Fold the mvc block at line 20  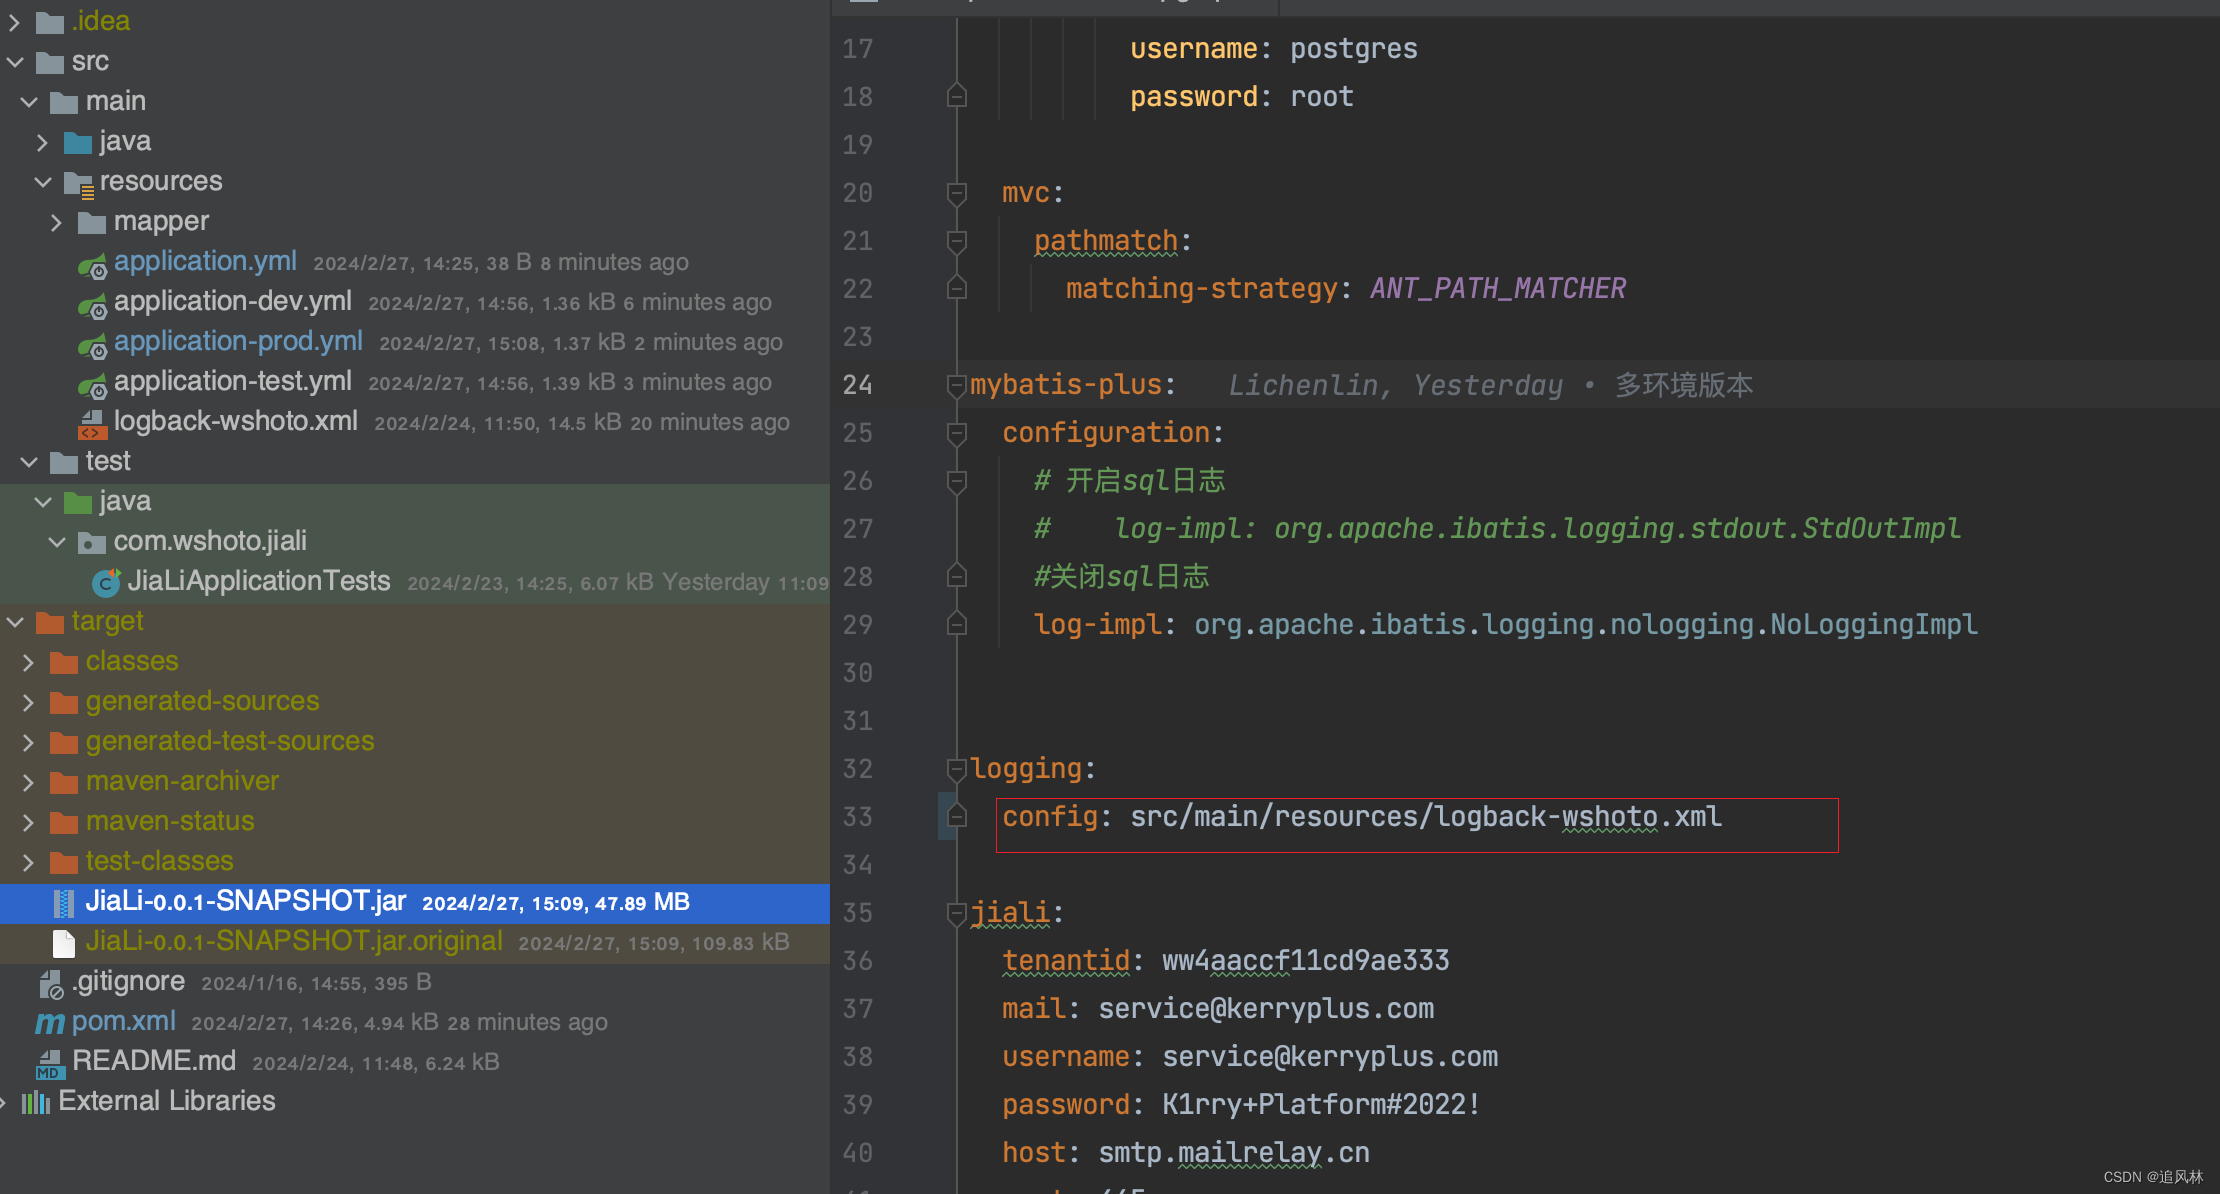pos(957,193)
